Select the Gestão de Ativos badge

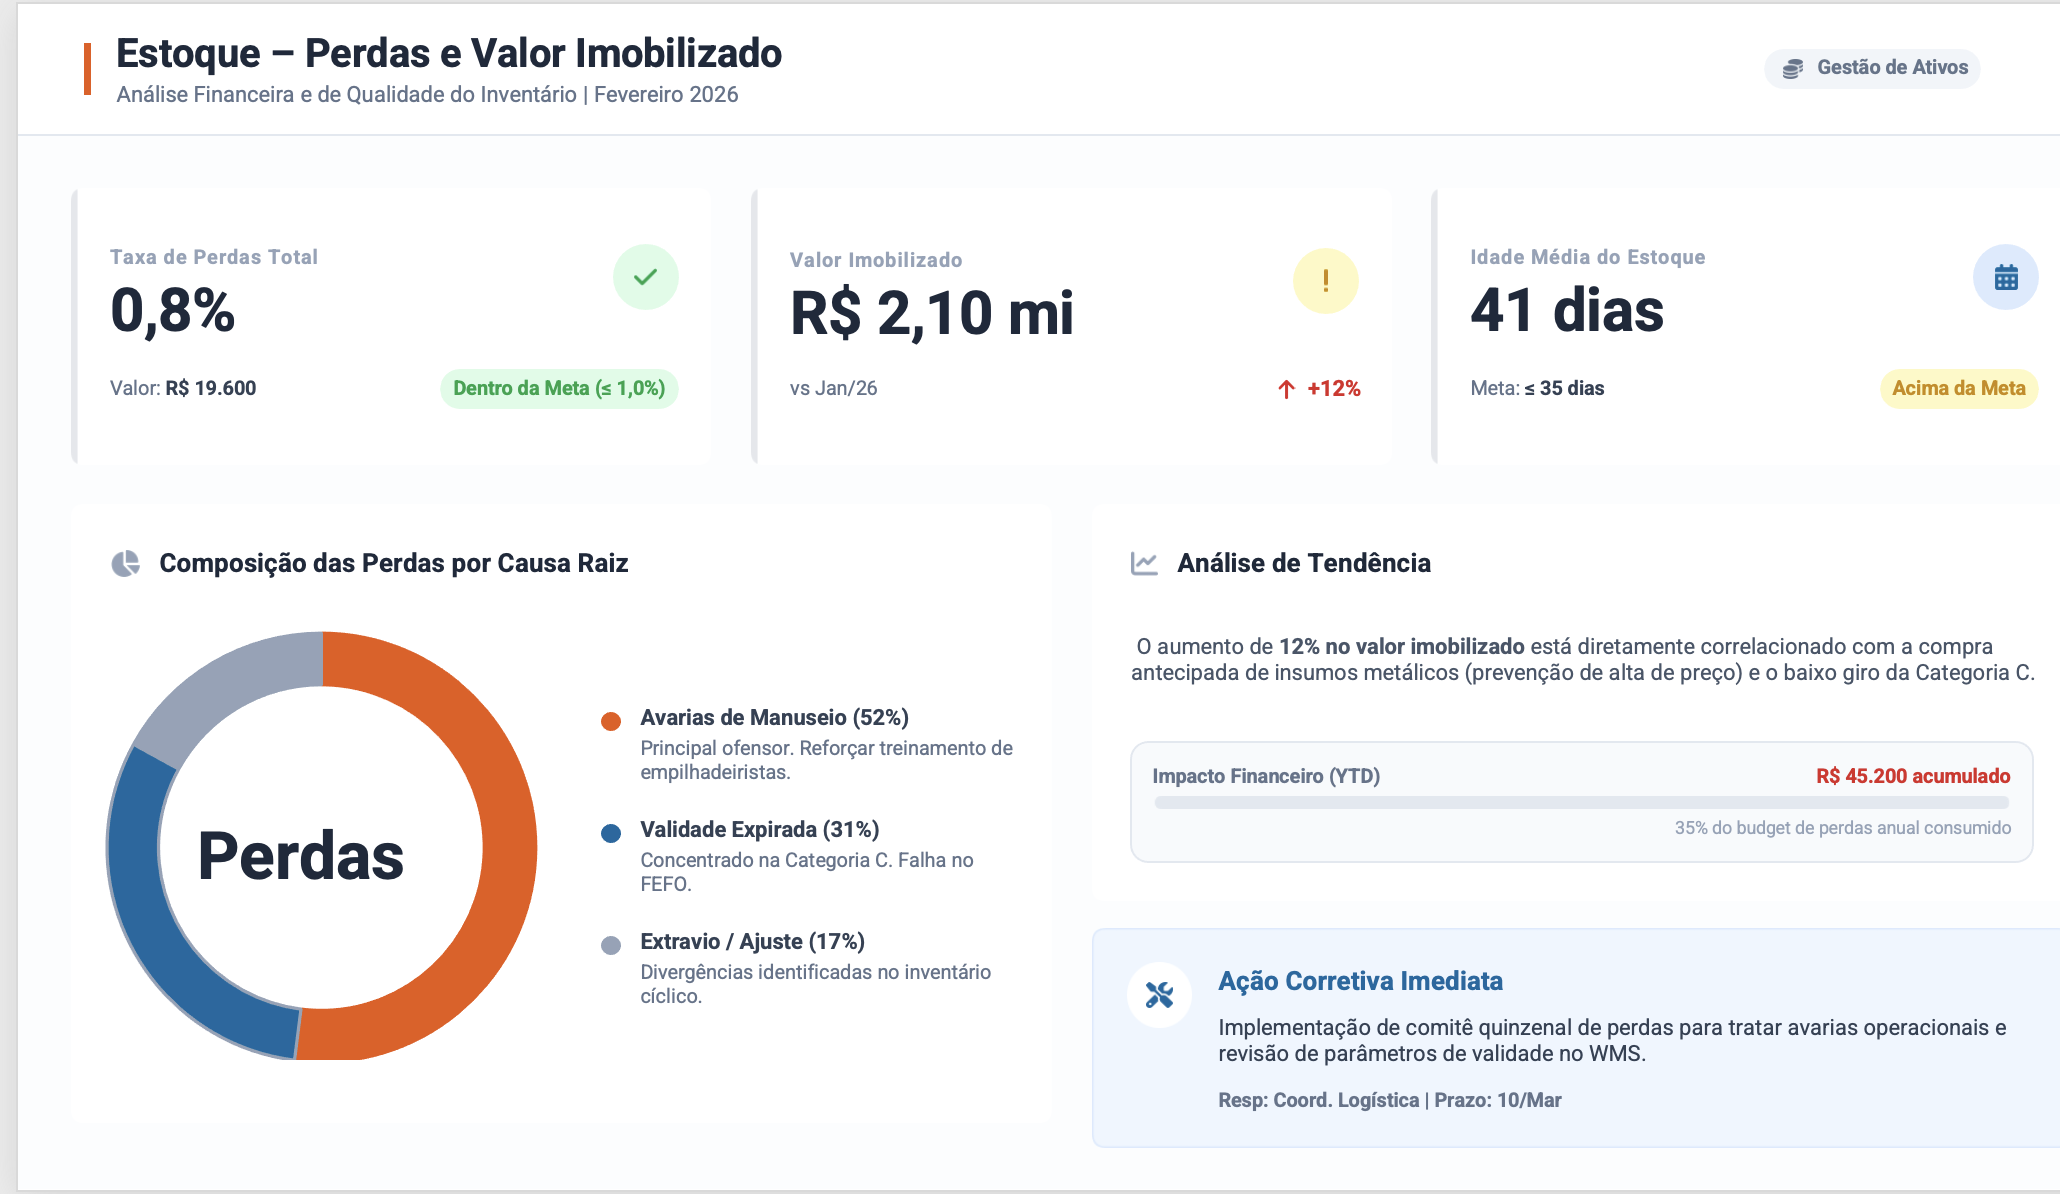(1872, 68)
